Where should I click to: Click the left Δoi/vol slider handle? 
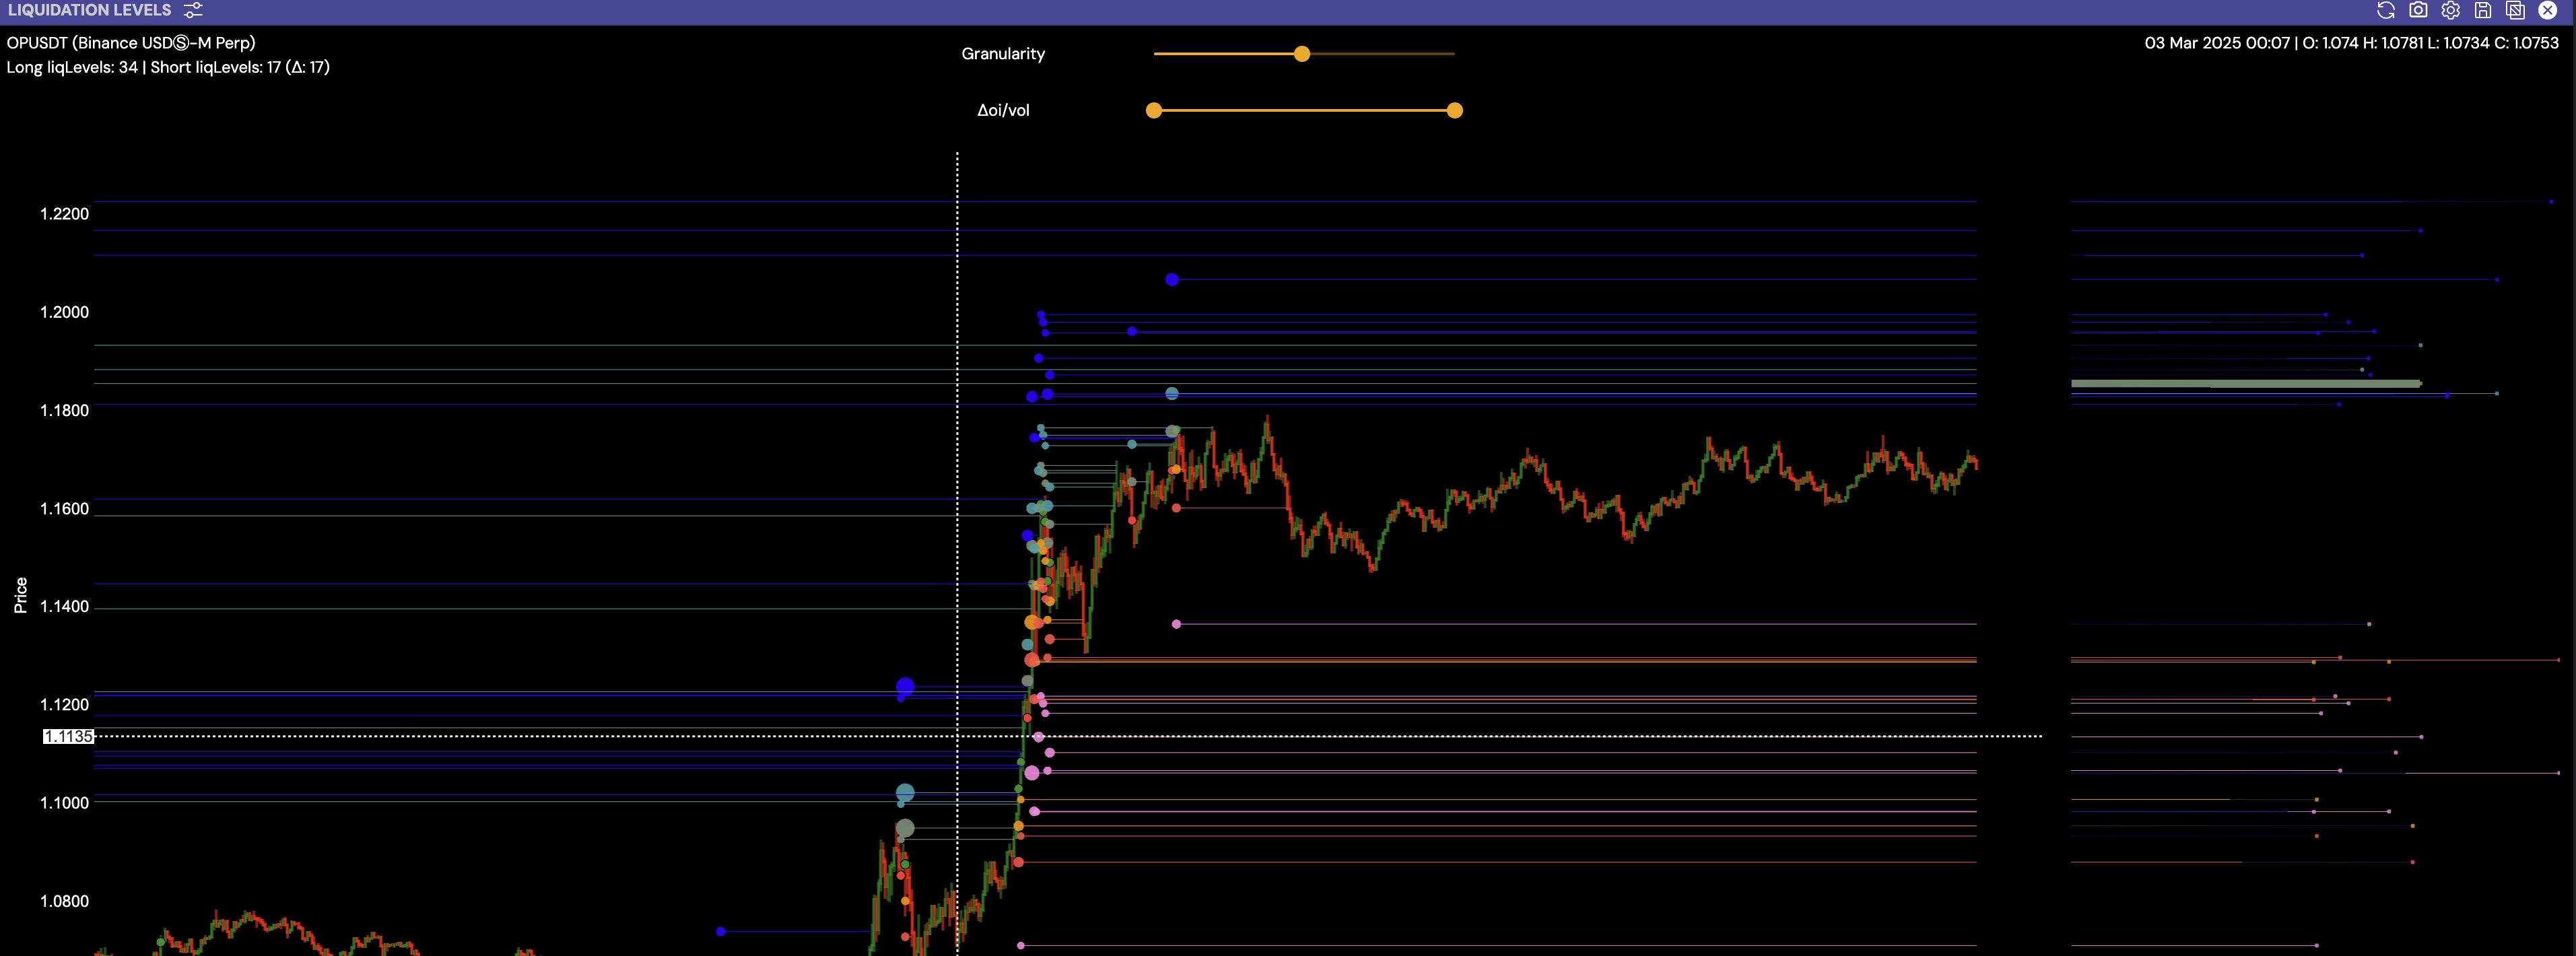point(1154,110)
